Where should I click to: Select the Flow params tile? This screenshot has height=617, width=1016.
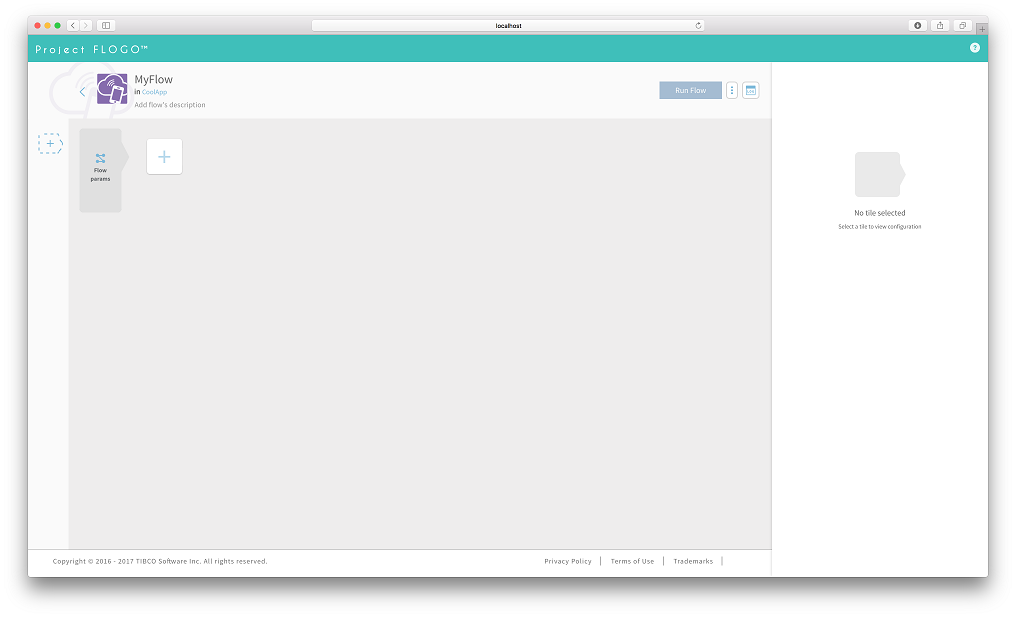(x=101, y=170)
